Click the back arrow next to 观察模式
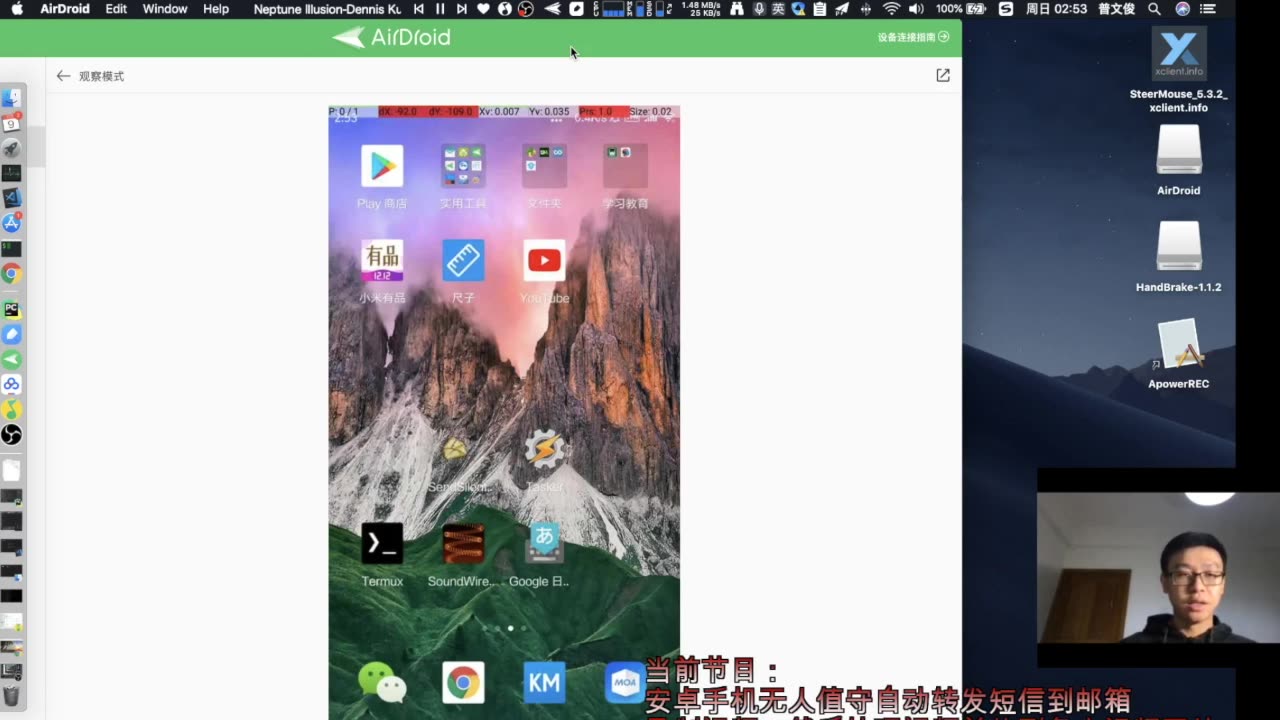The image size is (1280, 720). pyautogui.click(x=63, y=76)
